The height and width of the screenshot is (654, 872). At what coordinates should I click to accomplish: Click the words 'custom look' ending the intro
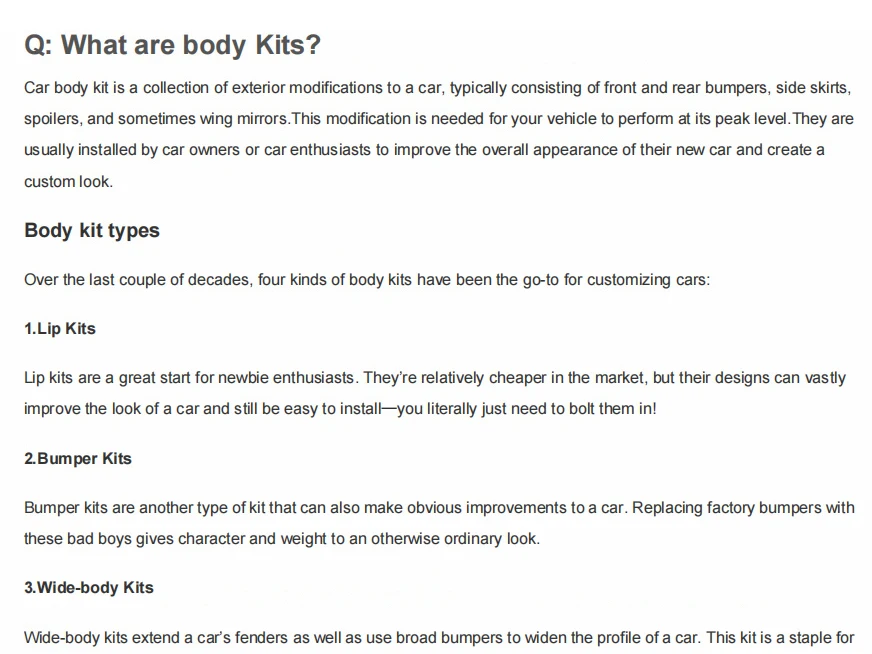pos(68,182)
